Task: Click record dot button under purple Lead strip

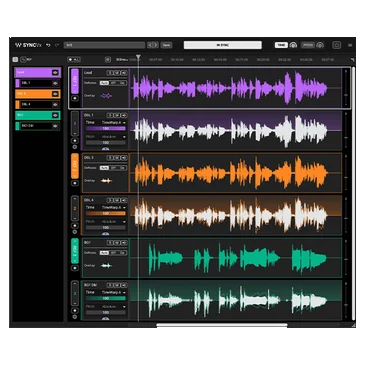Action: (75, 98)
